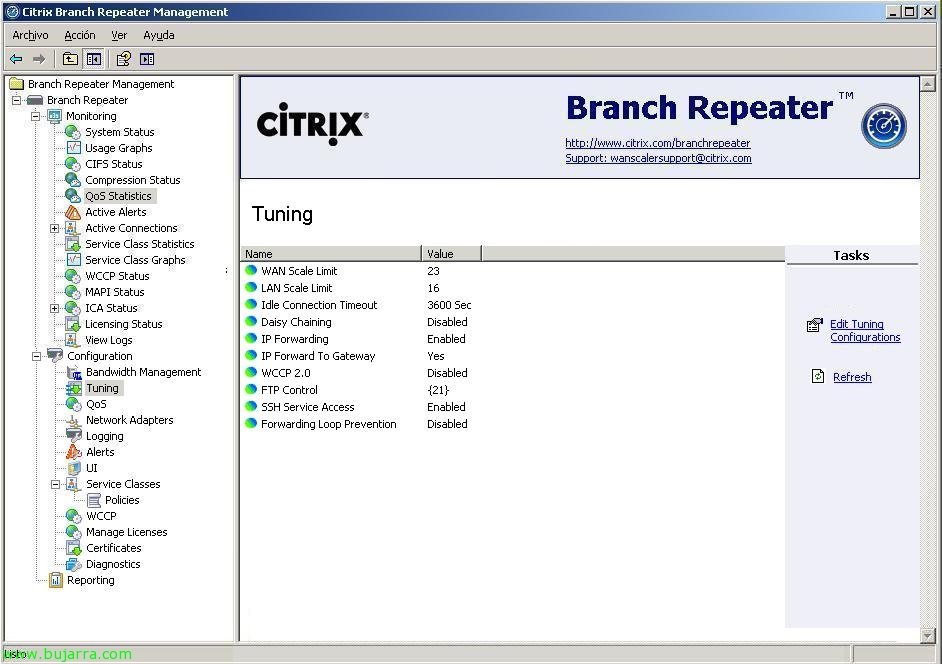Collapse the Service Classes node
This screenshot has width=942, height=664.
(x=55, y=484)
